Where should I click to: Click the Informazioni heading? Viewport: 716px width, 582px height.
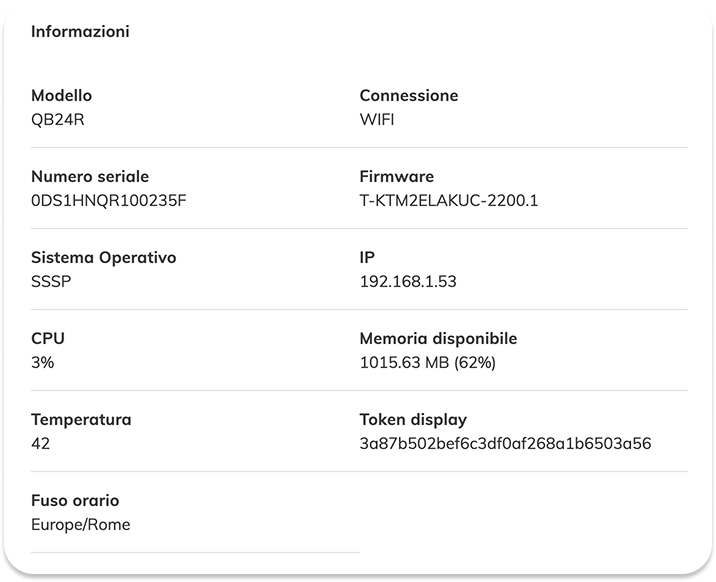[x=80, y=31]
